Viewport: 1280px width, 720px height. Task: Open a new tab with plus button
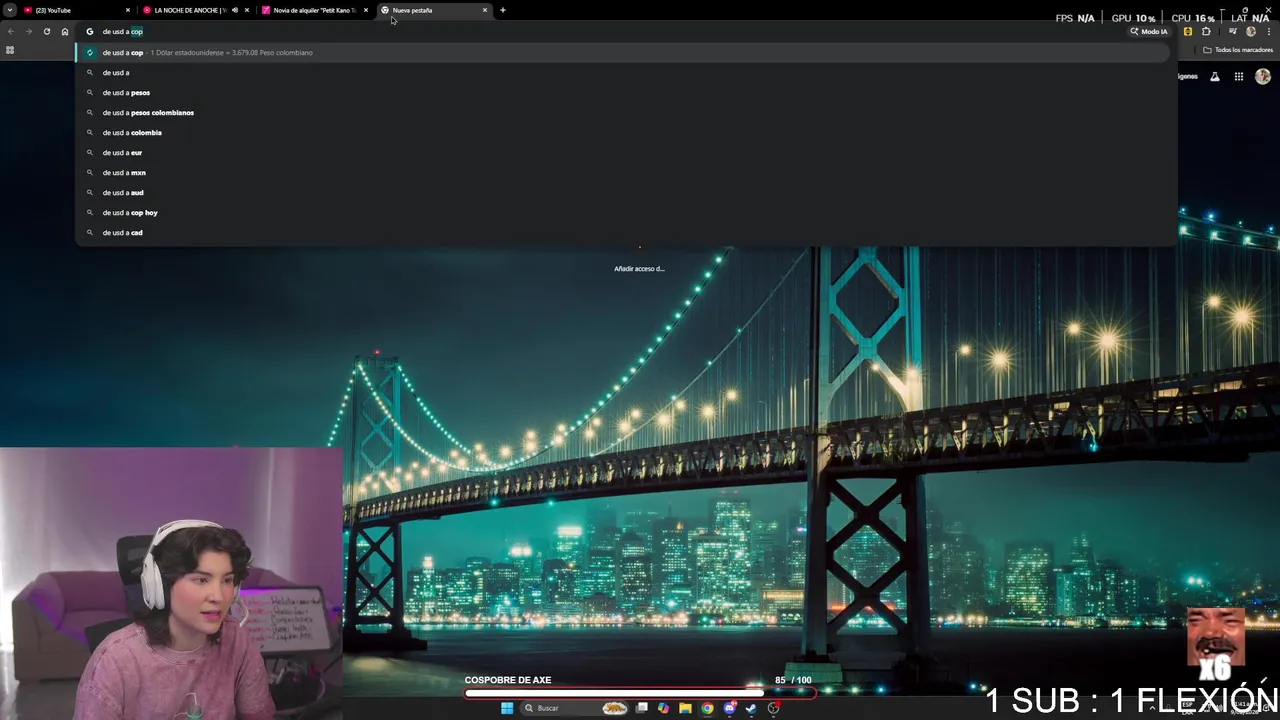[x=503, y=10]
